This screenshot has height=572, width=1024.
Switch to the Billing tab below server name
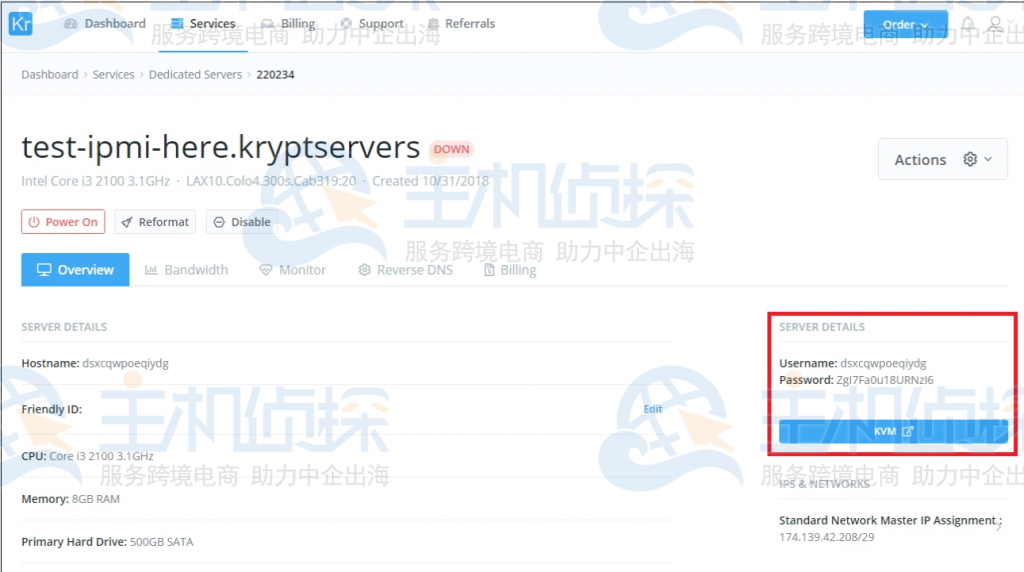click(510, 270)
